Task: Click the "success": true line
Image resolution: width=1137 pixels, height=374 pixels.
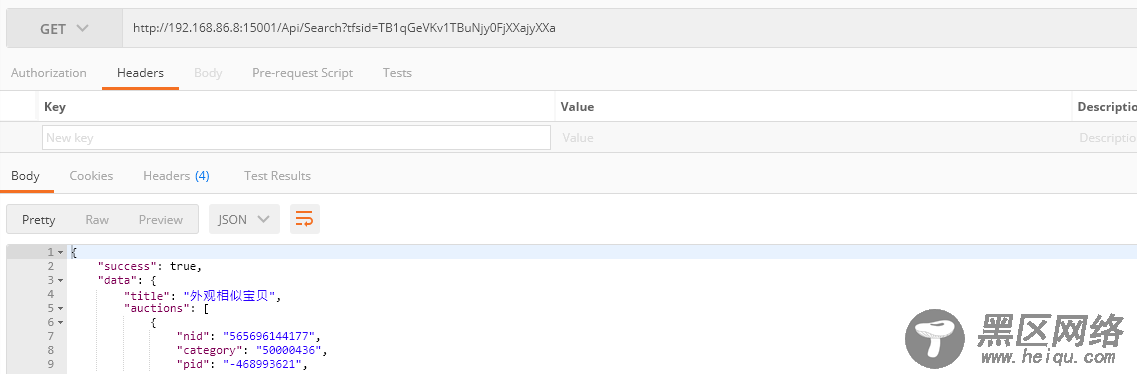Action: [x=149, y=266]
